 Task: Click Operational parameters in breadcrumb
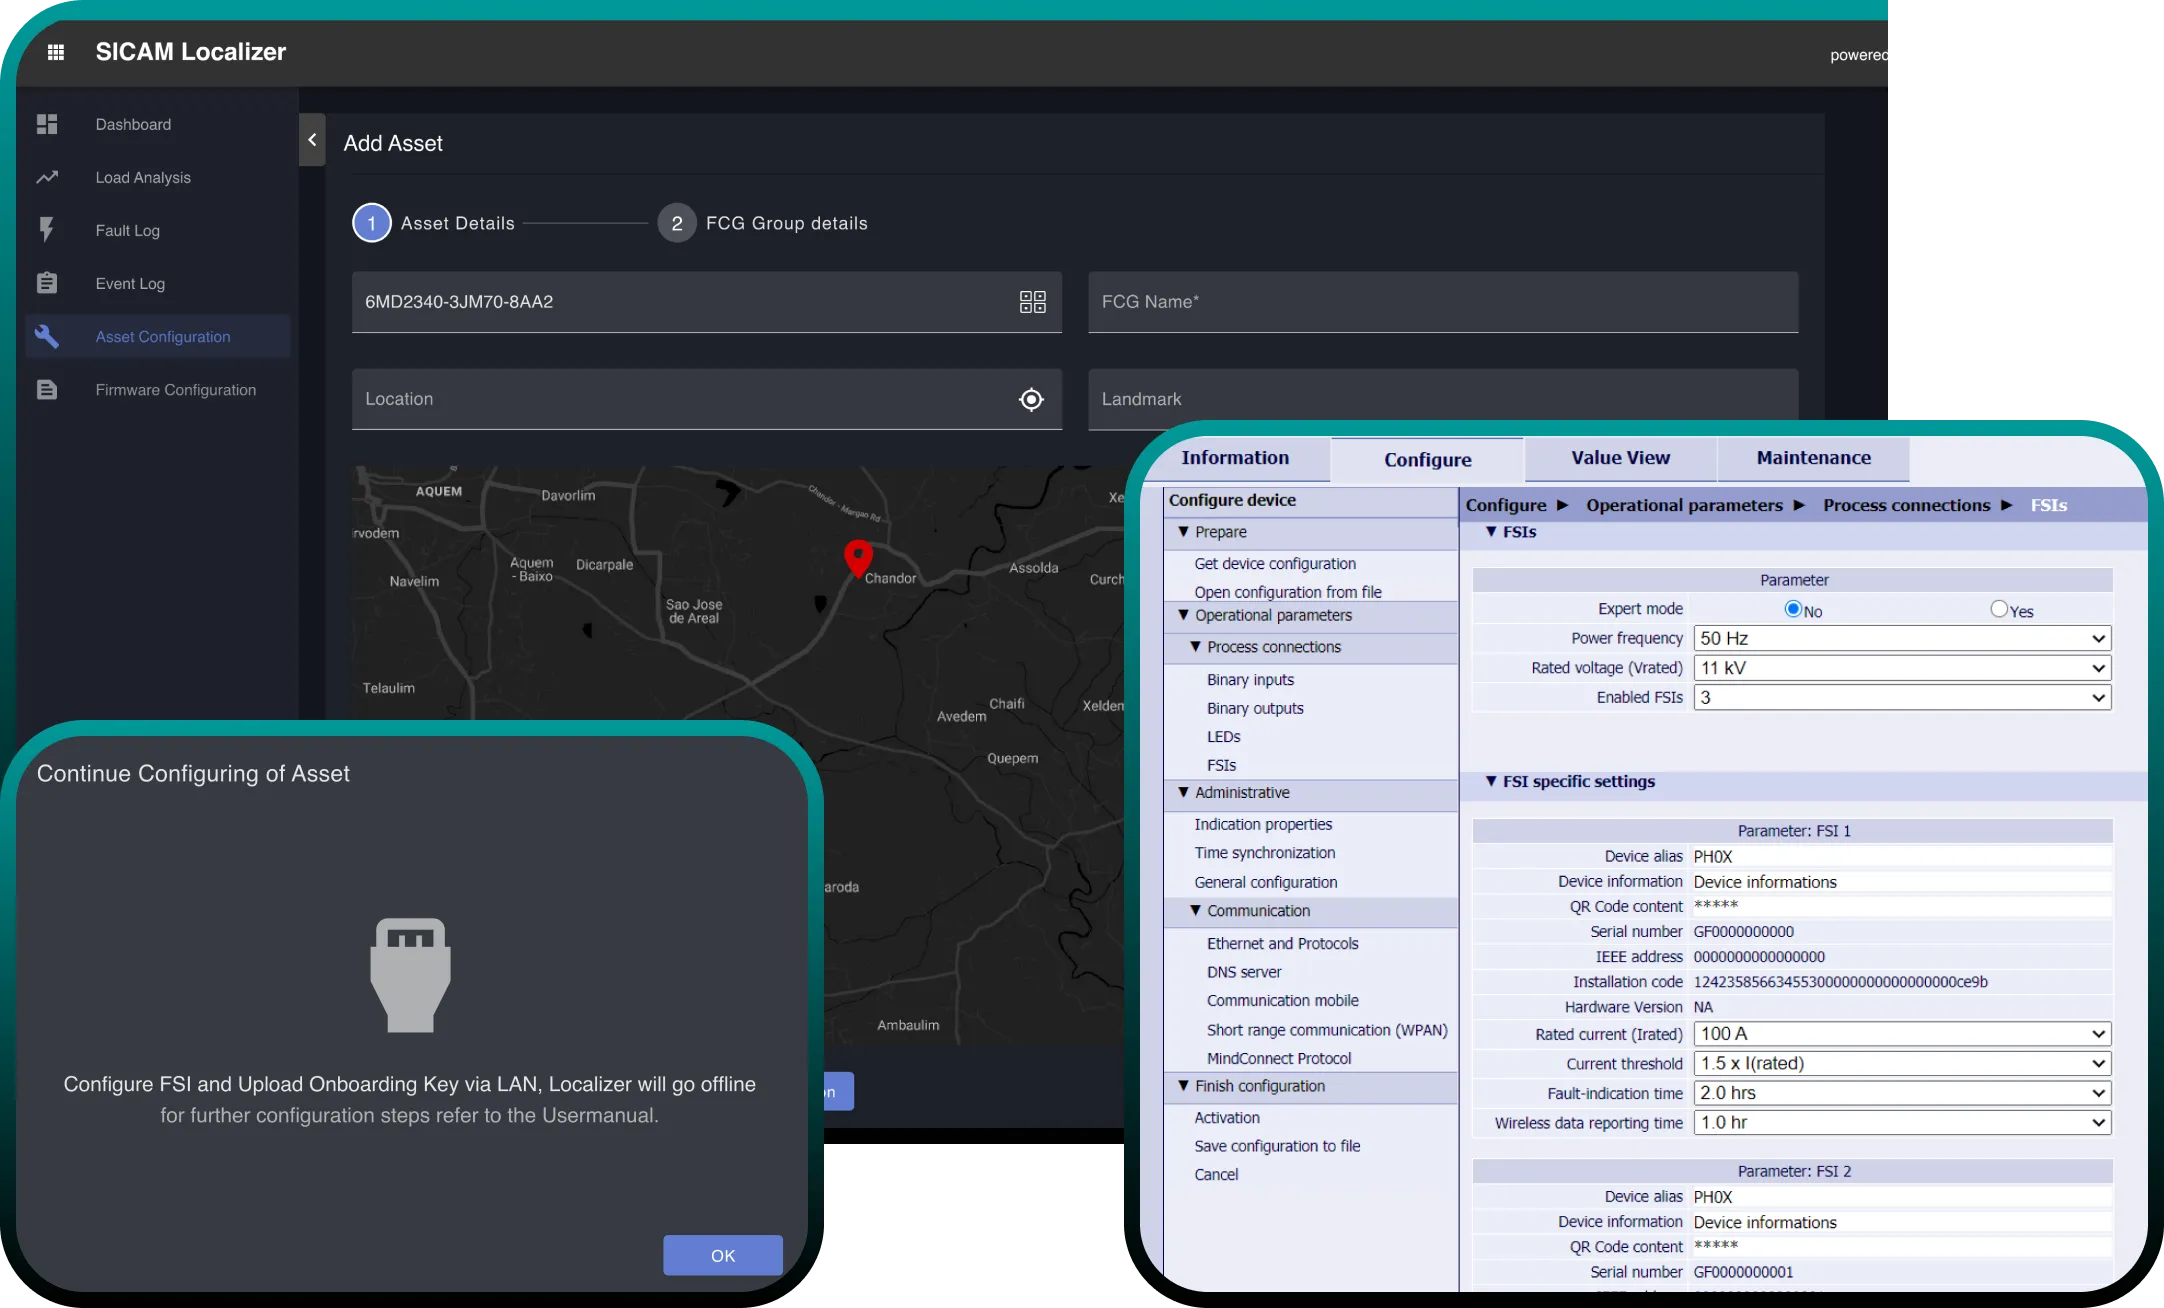pyautogui.click(x=1684, y=505)
